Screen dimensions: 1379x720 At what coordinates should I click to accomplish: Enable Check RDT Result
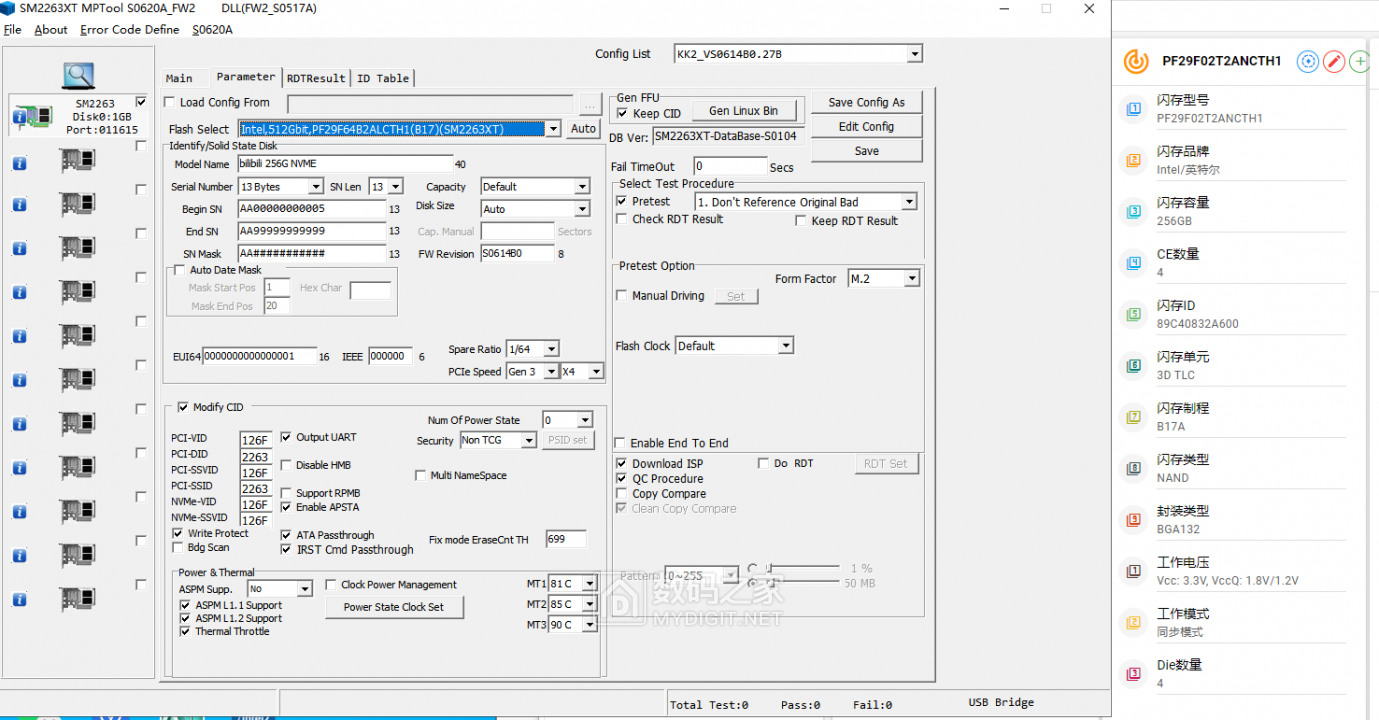(x=622, y=219)
